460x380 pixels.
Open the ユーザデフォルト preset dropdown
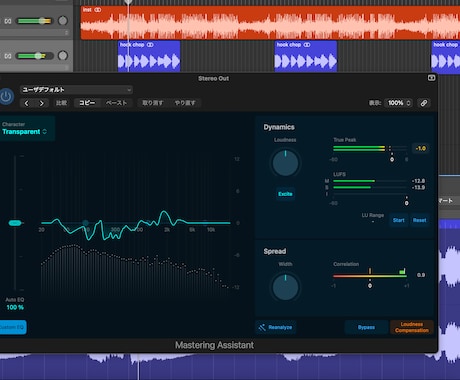point(76,90)
